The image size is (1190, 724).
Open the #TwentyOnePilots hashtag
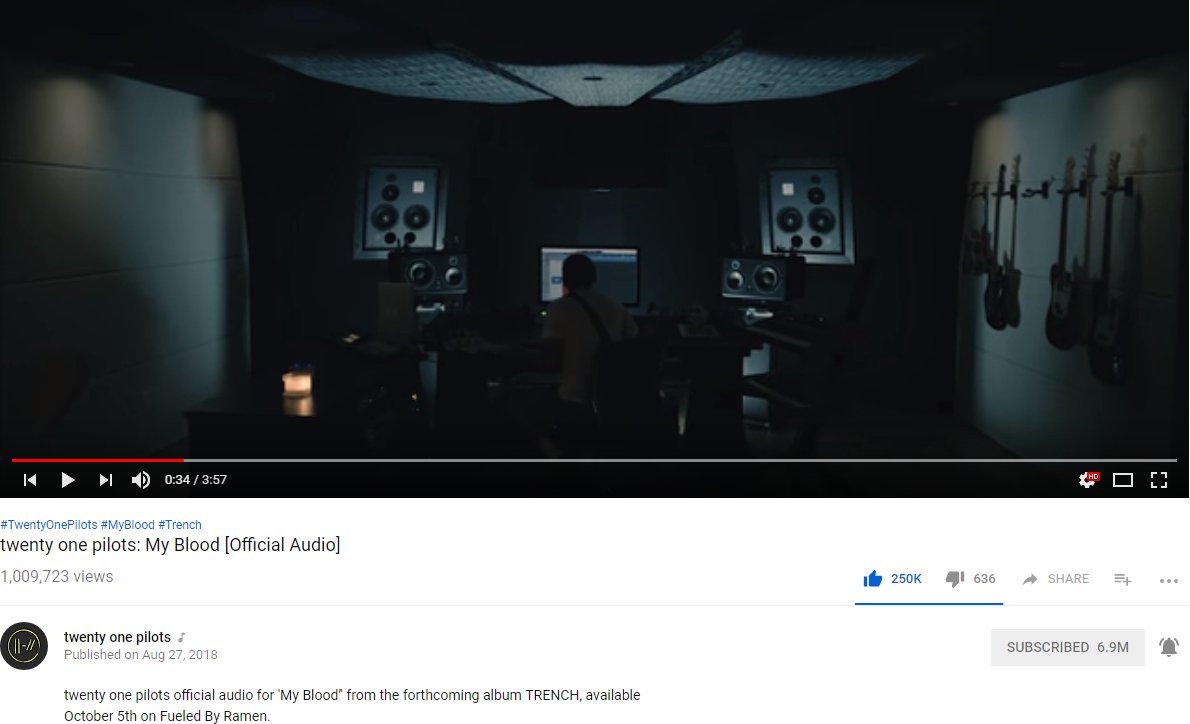tap(49, 524)
